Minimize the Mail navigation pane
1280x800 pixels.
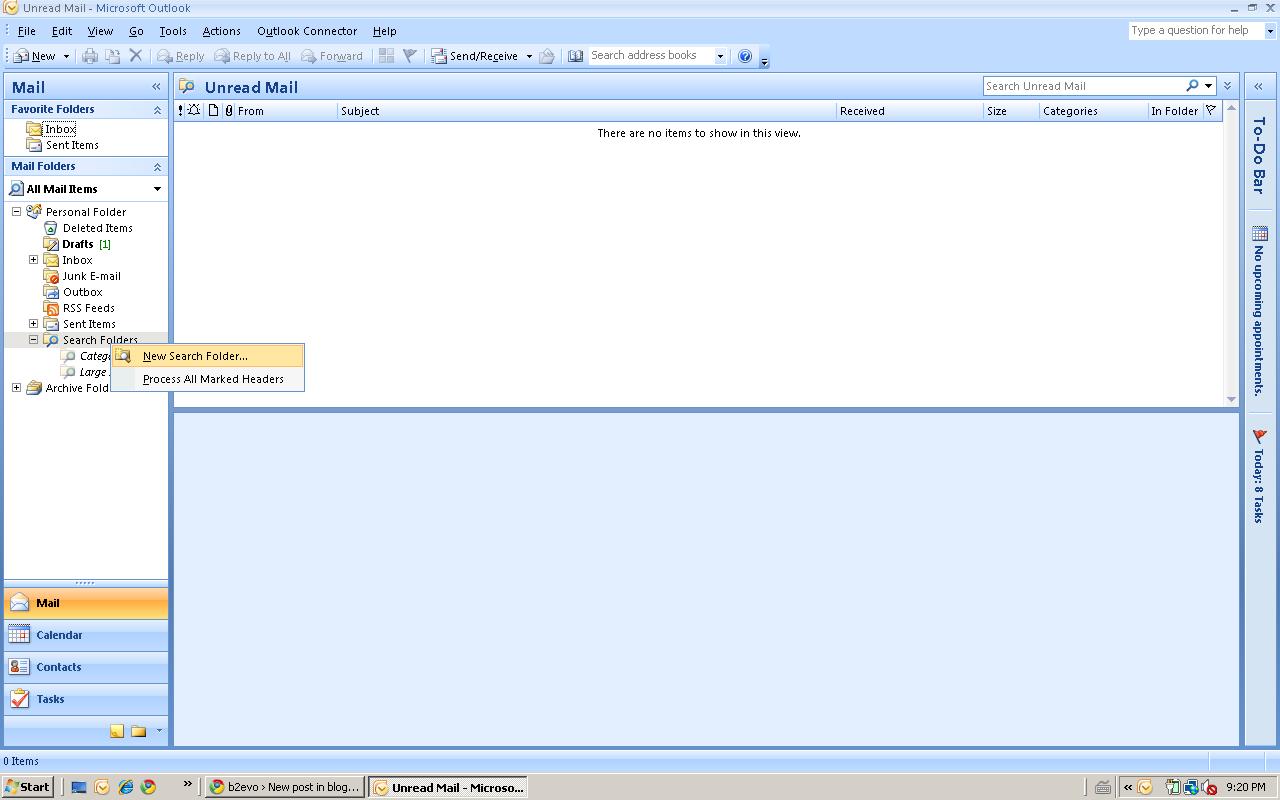point(156,87)
